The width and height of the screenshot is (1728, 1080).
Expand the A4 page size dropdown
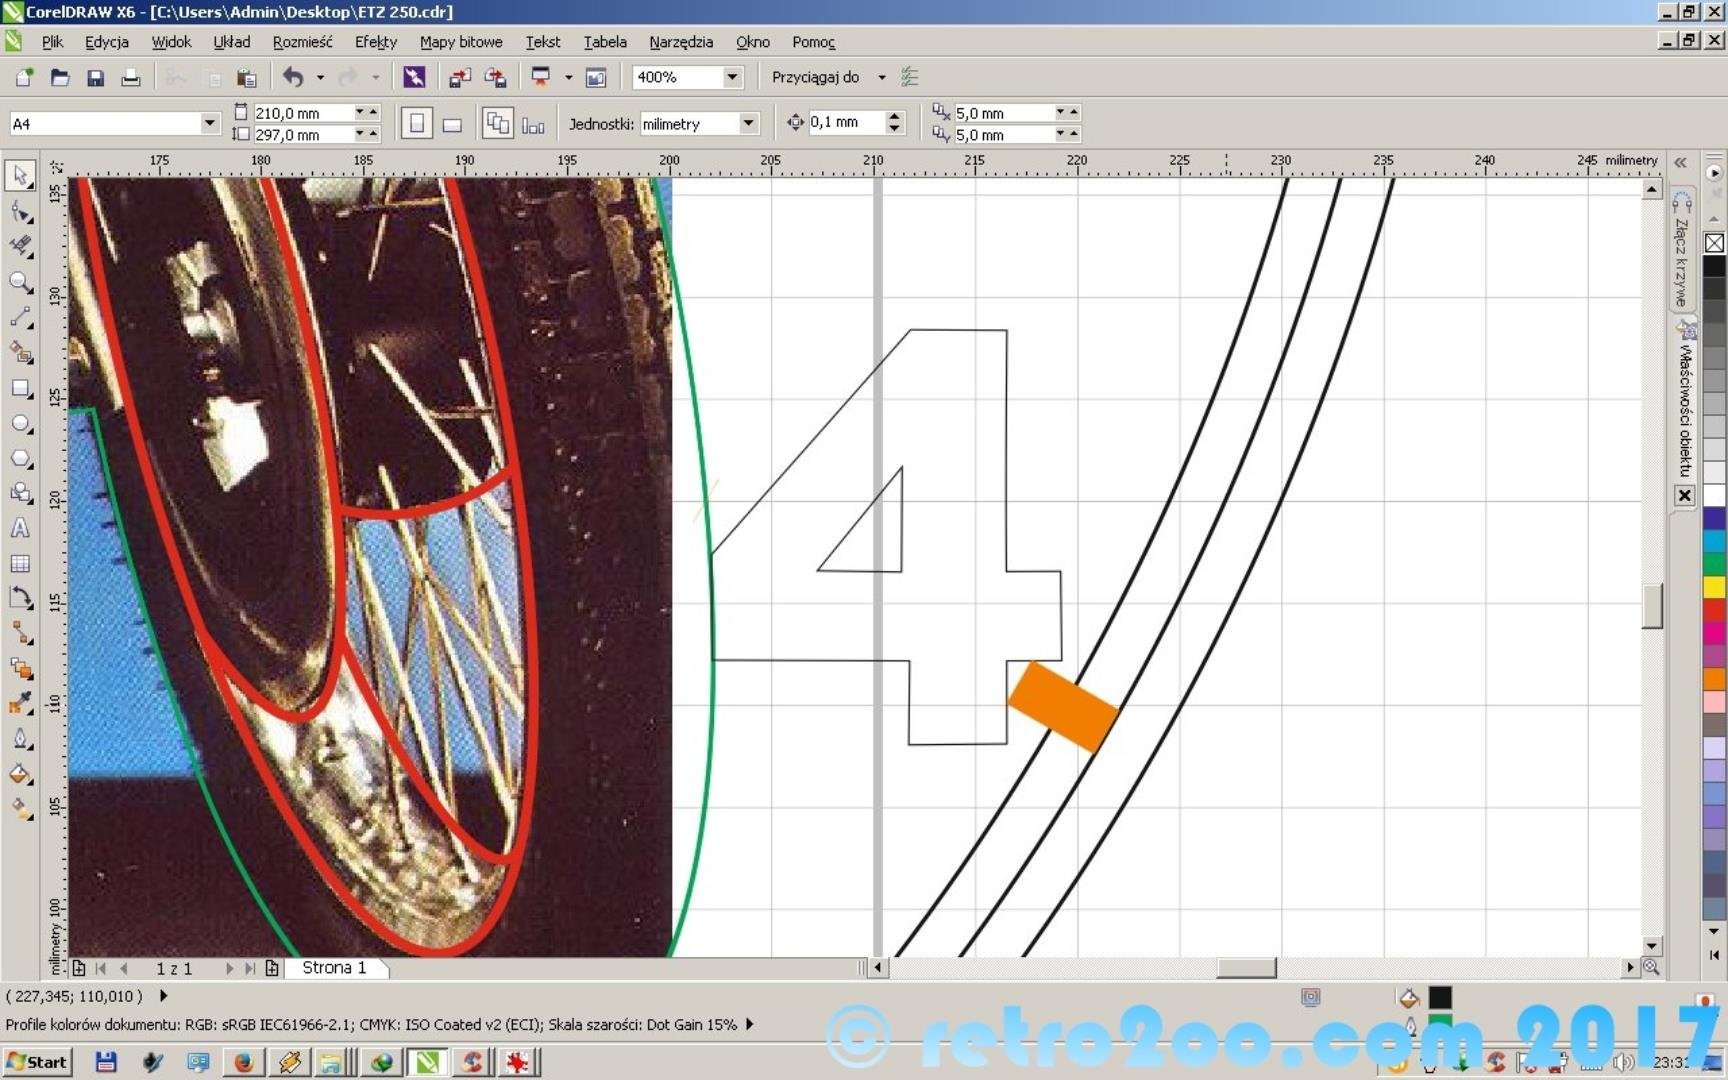[209, 123]
